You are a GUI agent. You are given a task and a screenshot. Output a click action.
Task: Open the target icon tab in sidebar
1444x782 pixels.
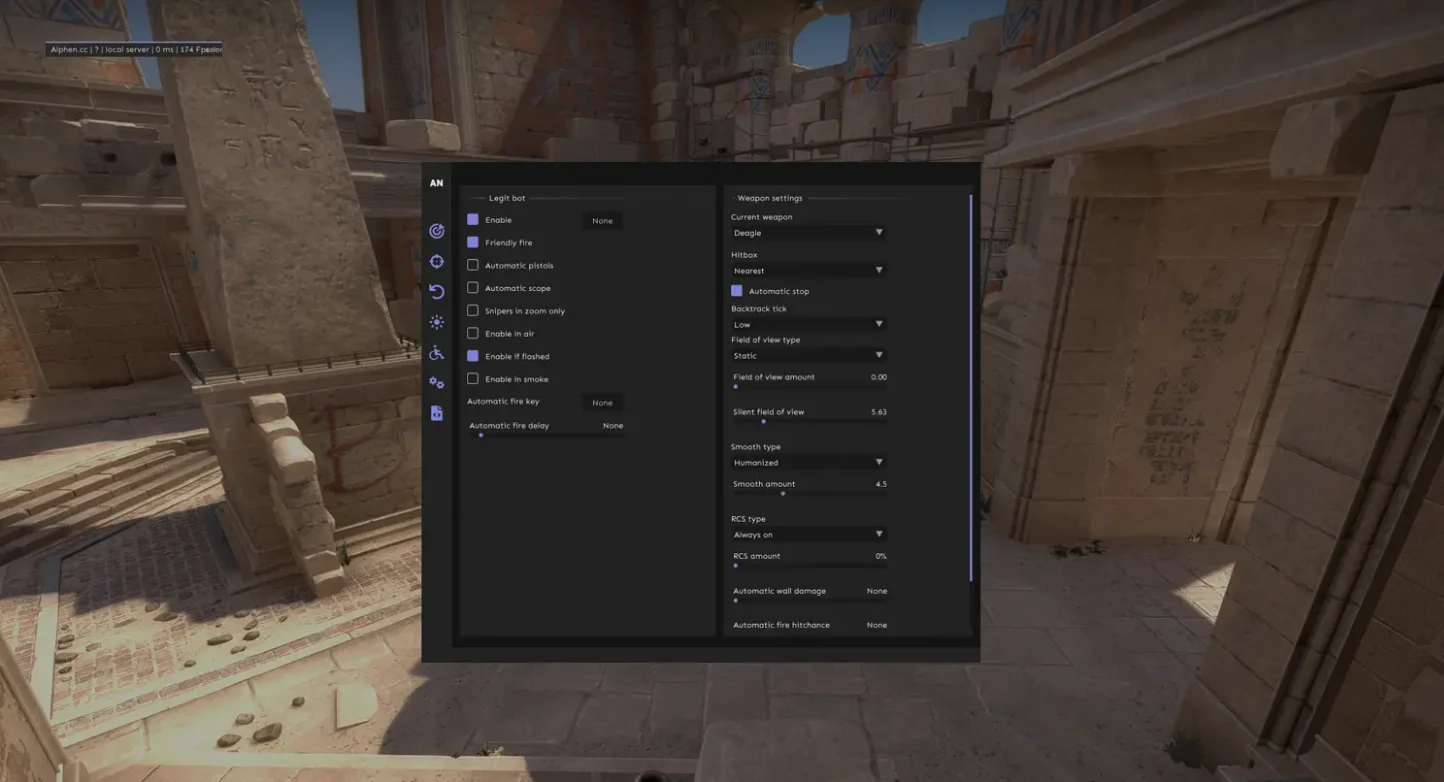tap(436, 231)
